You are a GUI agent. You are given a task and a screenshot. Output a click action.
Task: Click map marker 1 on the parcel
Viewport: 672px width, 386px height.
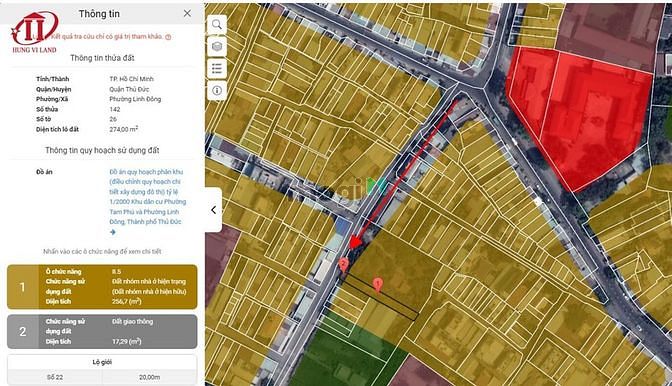click(378, 284)
